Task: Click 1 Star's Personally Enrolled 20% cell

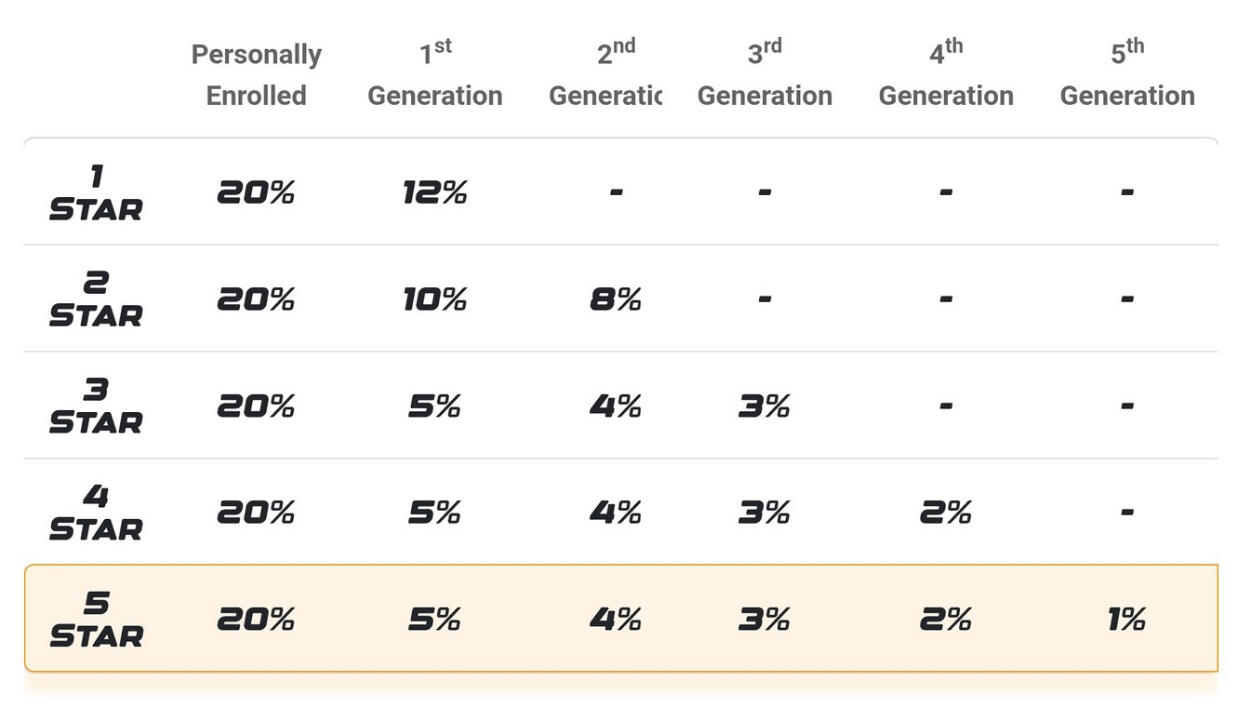Action: coord(256,193)
